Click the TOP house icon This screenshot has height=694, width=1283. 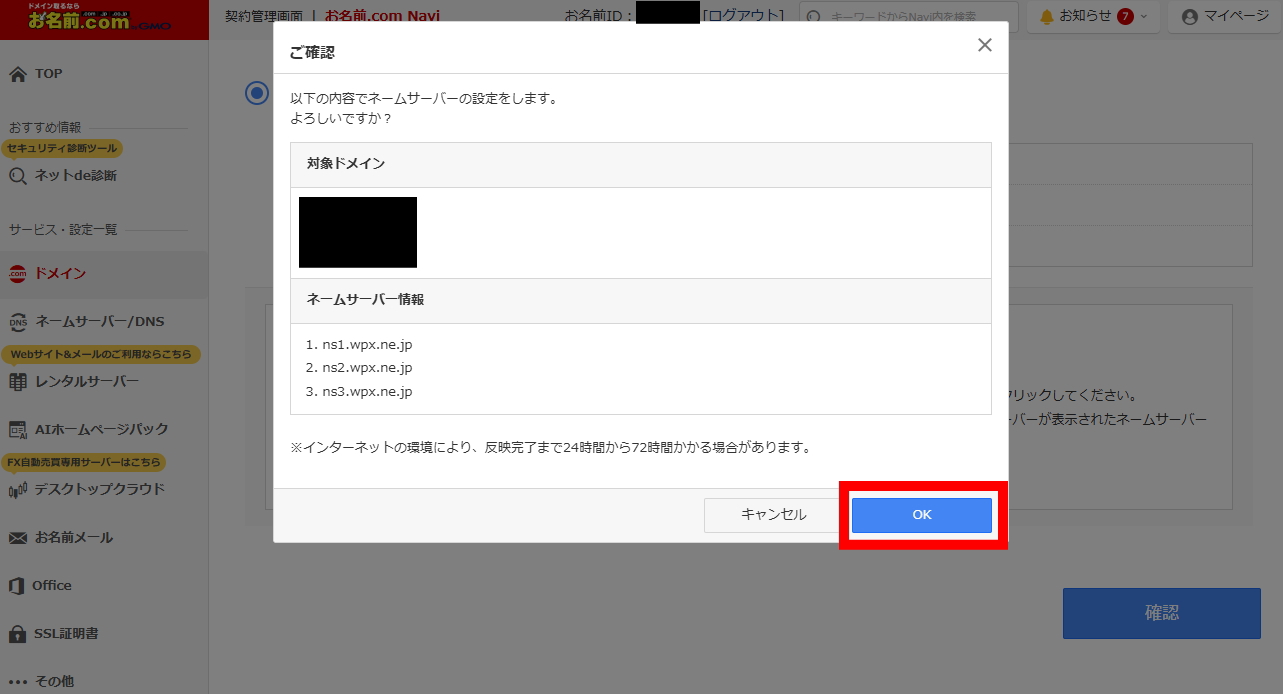17,74
